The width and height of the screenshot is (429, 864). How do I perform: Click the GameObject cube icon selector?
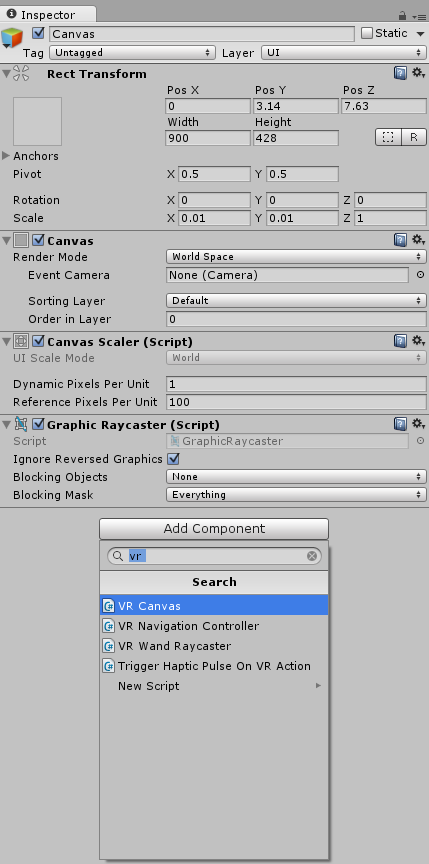[12, 37]
